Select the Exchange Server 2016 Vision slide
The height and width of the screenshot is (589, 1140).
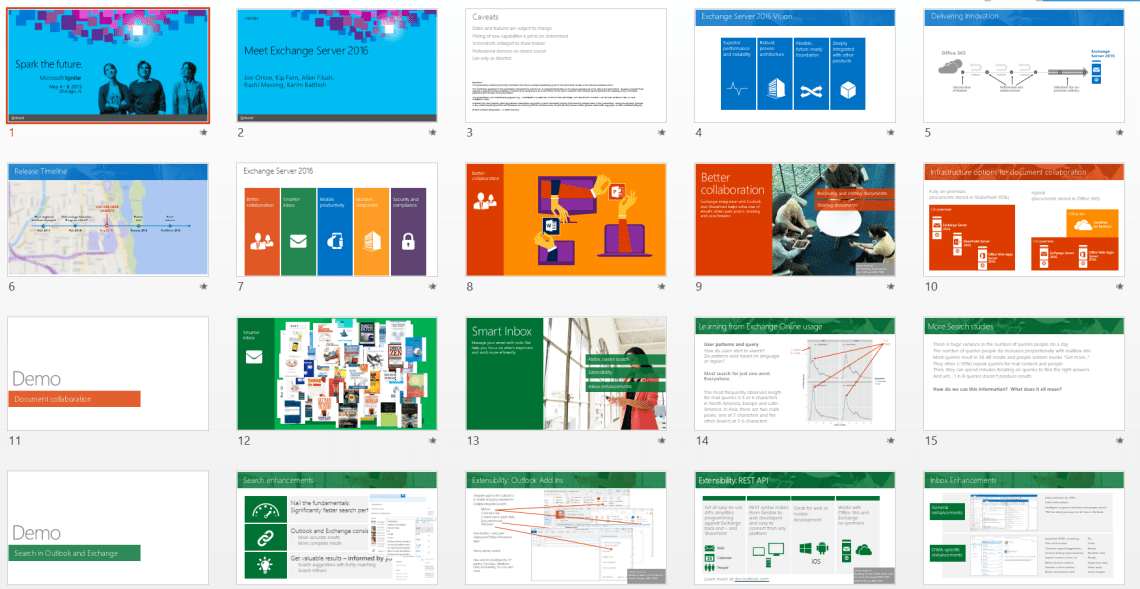(795, 66)
